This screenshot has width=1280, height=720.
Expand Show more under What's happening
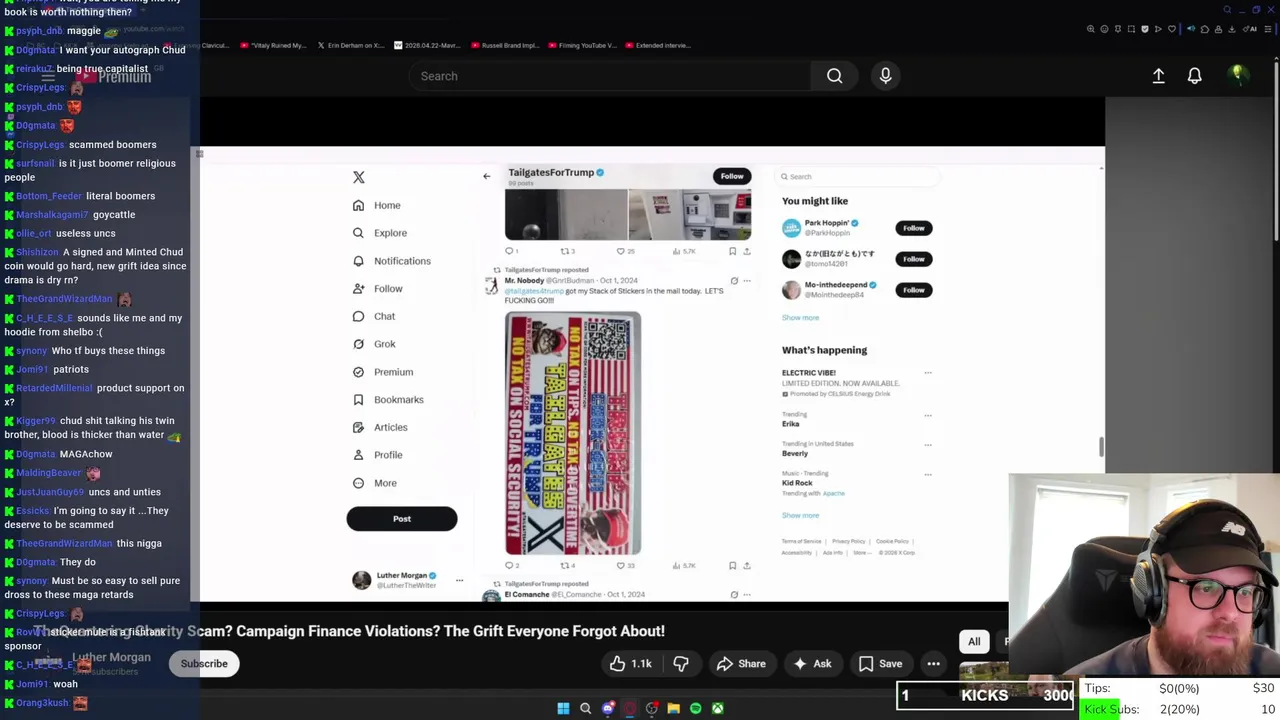tap(800, 516)
